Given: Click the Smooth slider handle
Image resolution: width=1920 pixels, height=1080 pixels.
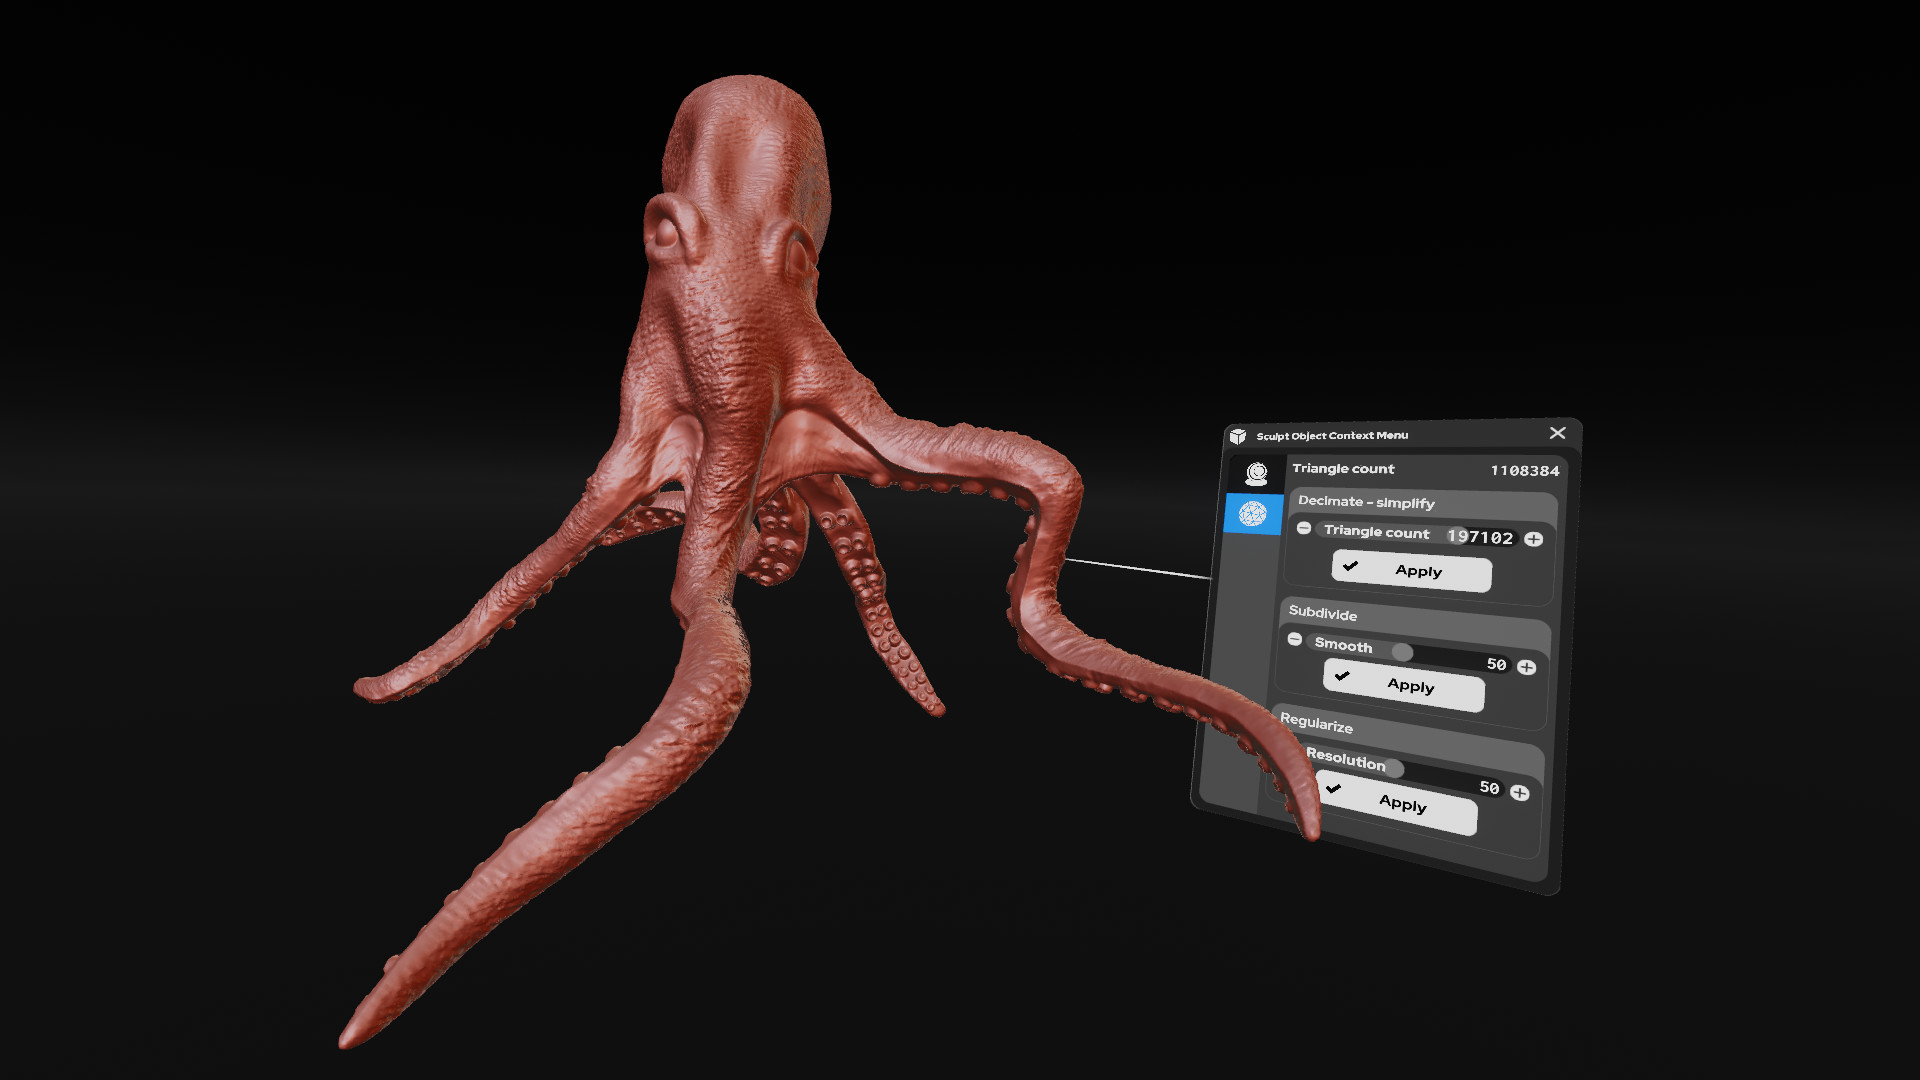Looking at the screenshot, I should pos(1404,652).
